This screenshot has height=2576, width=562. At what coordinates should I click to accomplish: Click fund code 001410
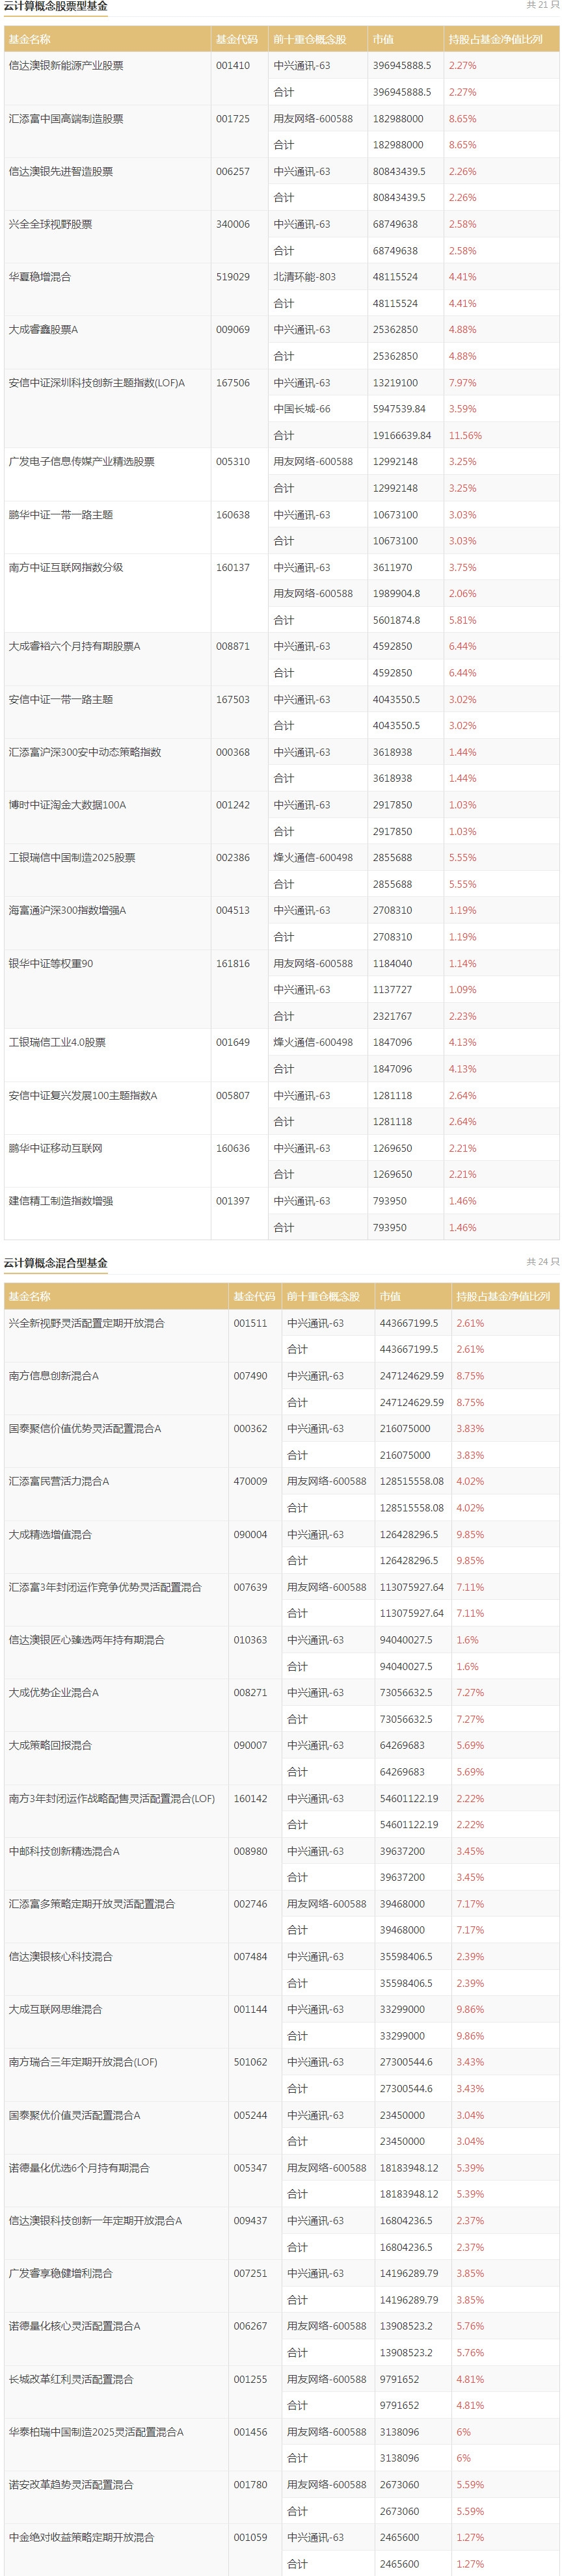(233, 66)
